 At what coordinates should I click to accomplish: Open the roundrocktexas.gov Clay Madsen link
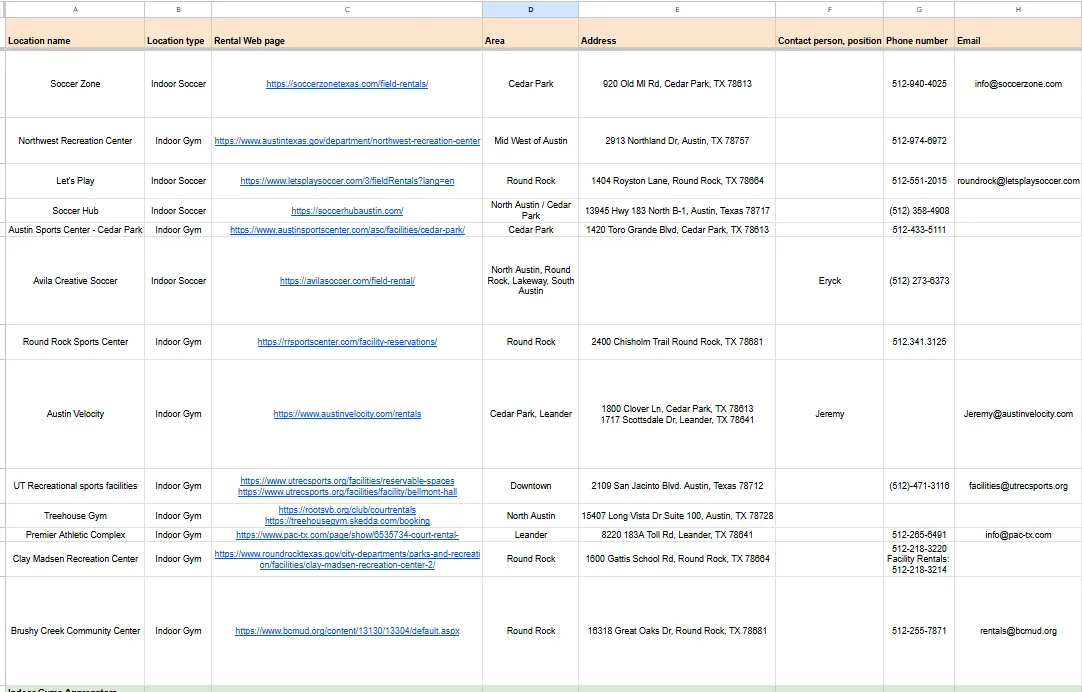coord(347,560)
